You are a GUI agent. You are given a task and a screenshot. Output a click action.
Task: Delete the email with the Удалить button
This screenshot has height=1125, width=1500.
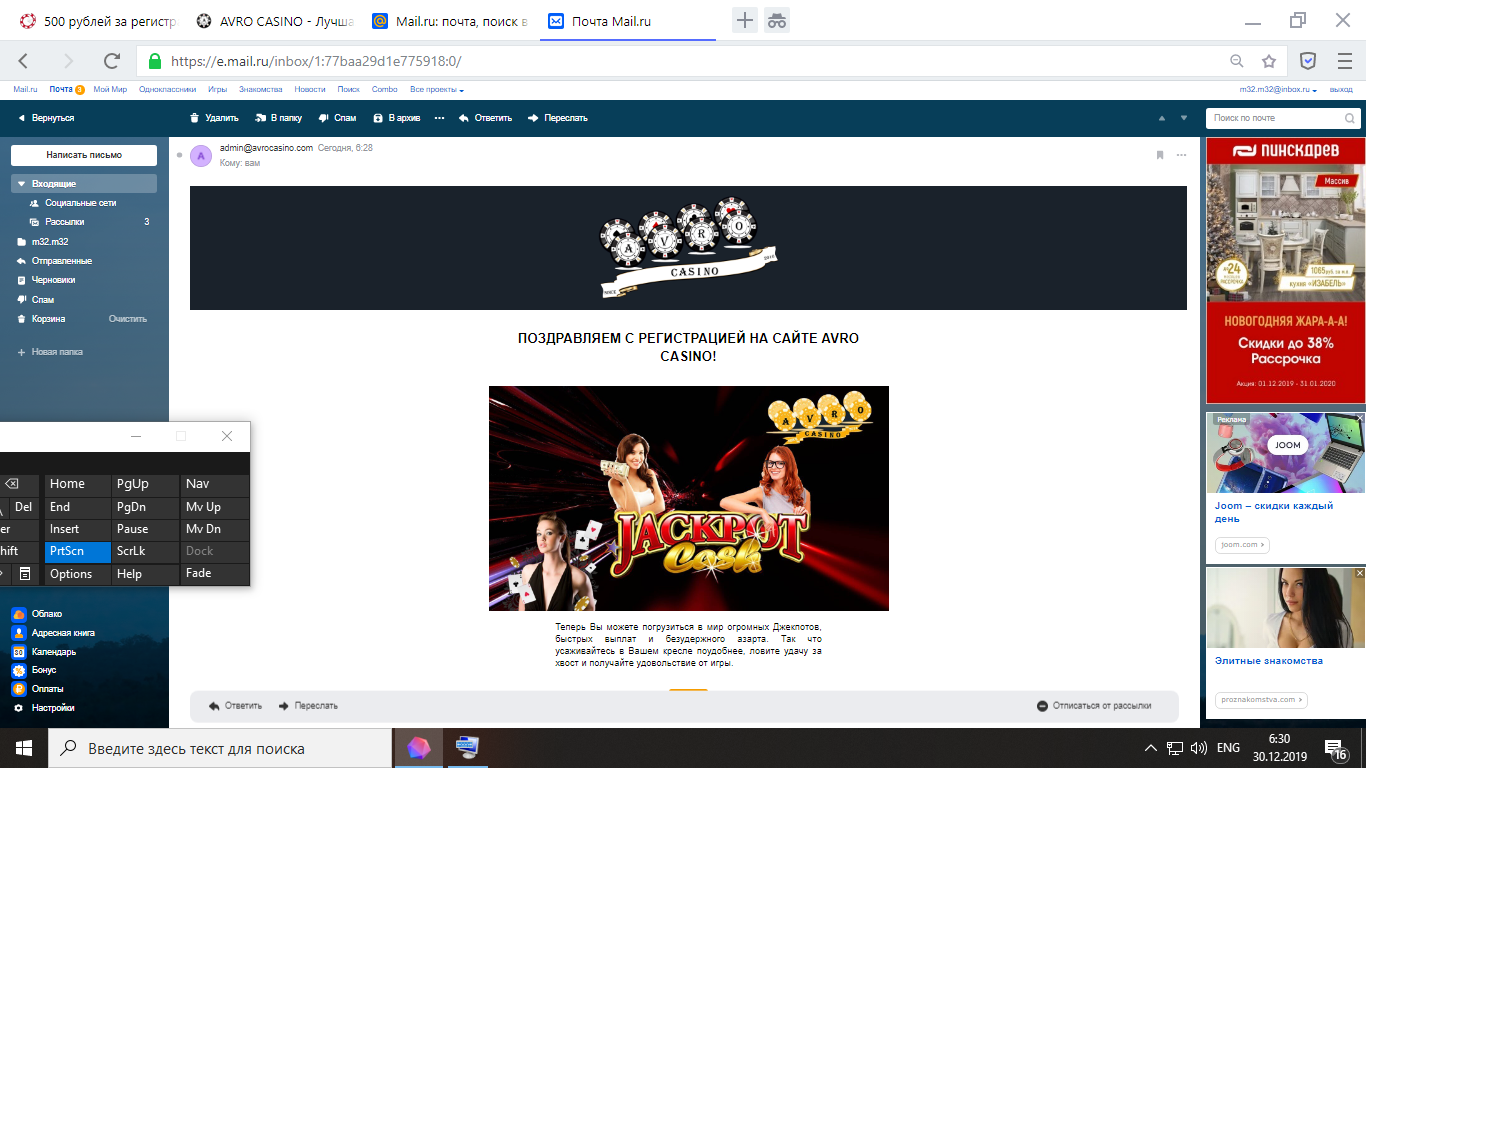215,118
